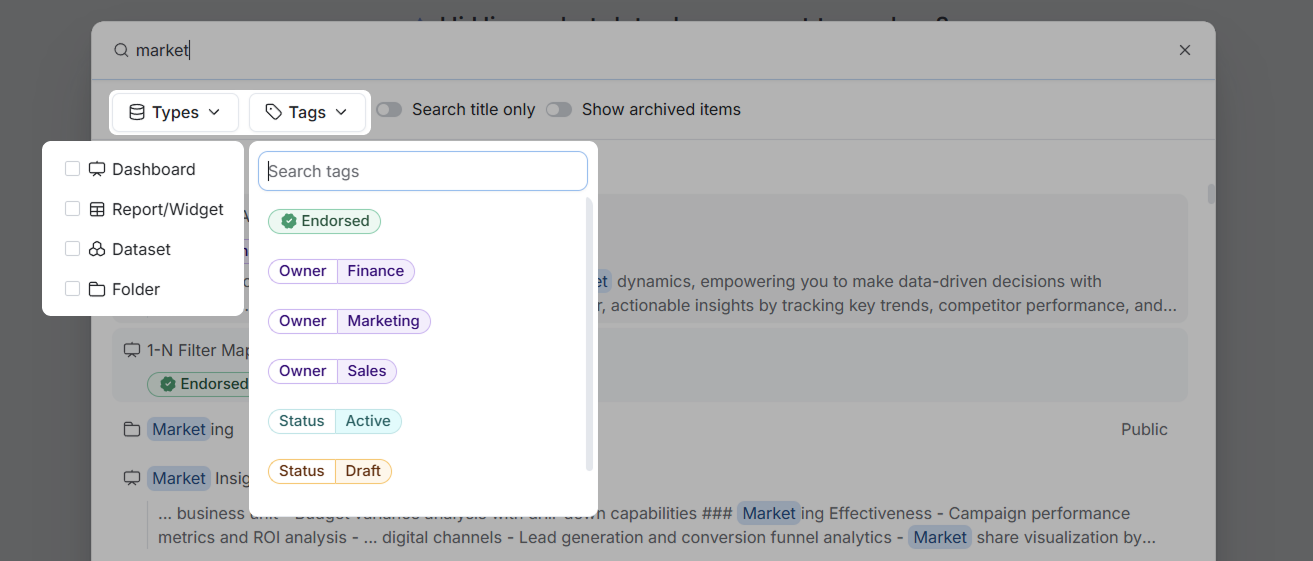The height and width of the screenshot is (561, 1313).
Task: Click the Market Insights dashboard icon
Action: click(x=131, y=478)
